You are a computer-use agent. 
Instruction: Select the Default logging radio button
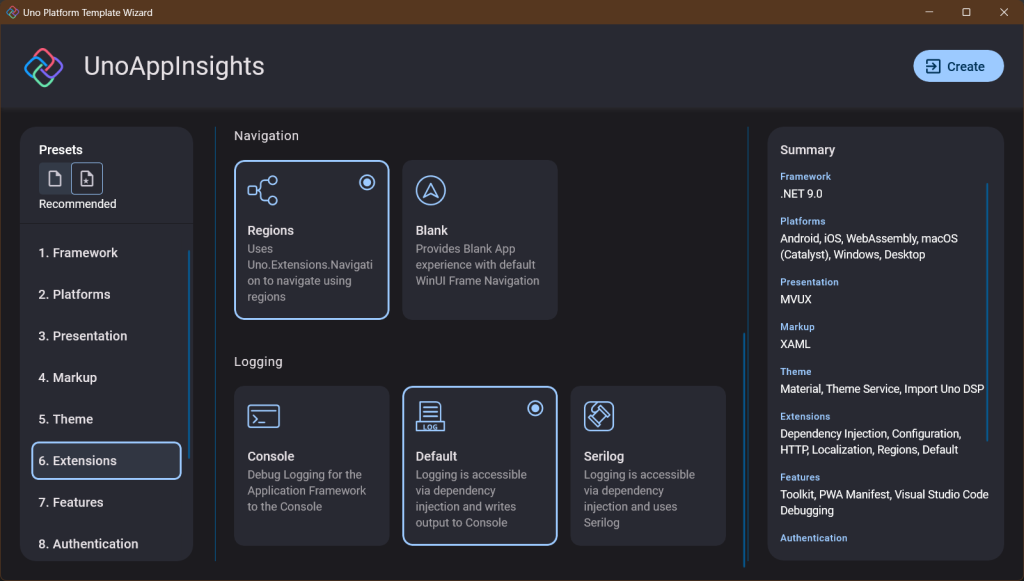(535, 408)
